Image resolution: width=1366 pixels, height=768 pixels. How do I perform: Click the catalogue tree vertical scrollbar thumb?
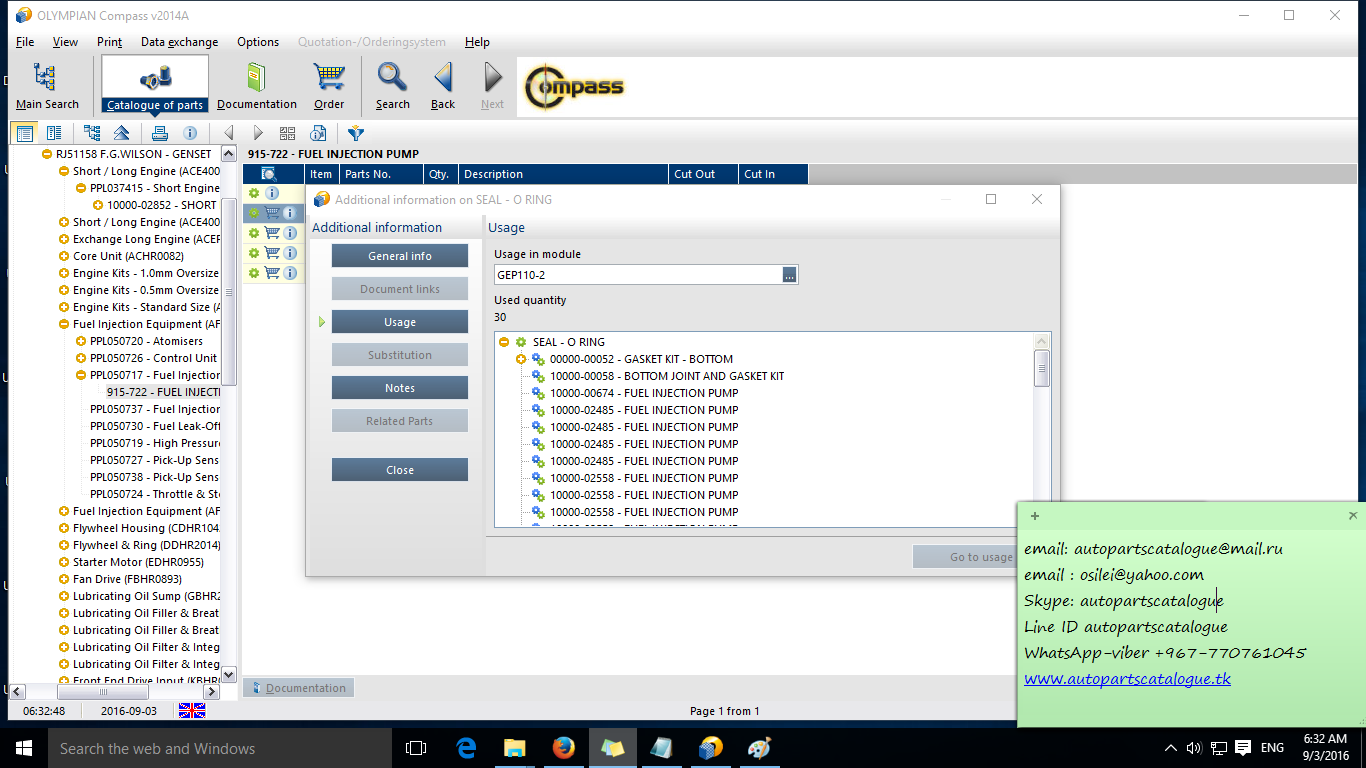coord(228,292)
